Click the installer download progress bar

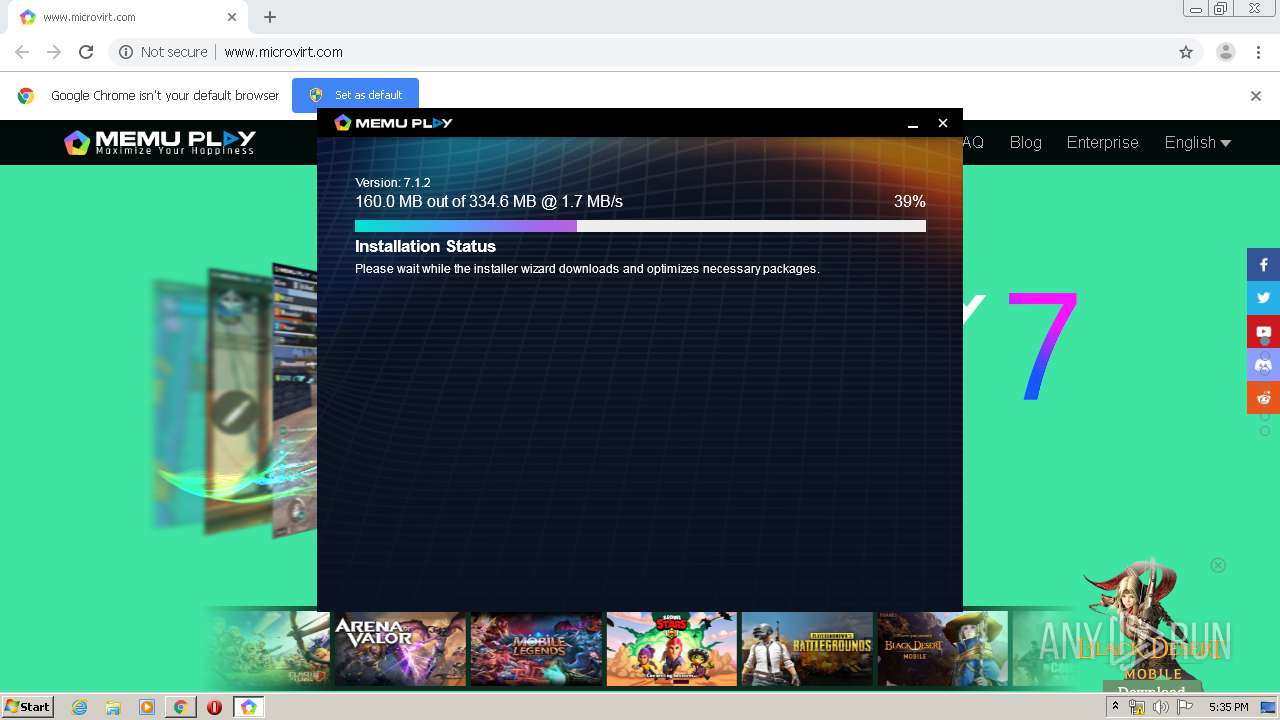click(640, 226)
